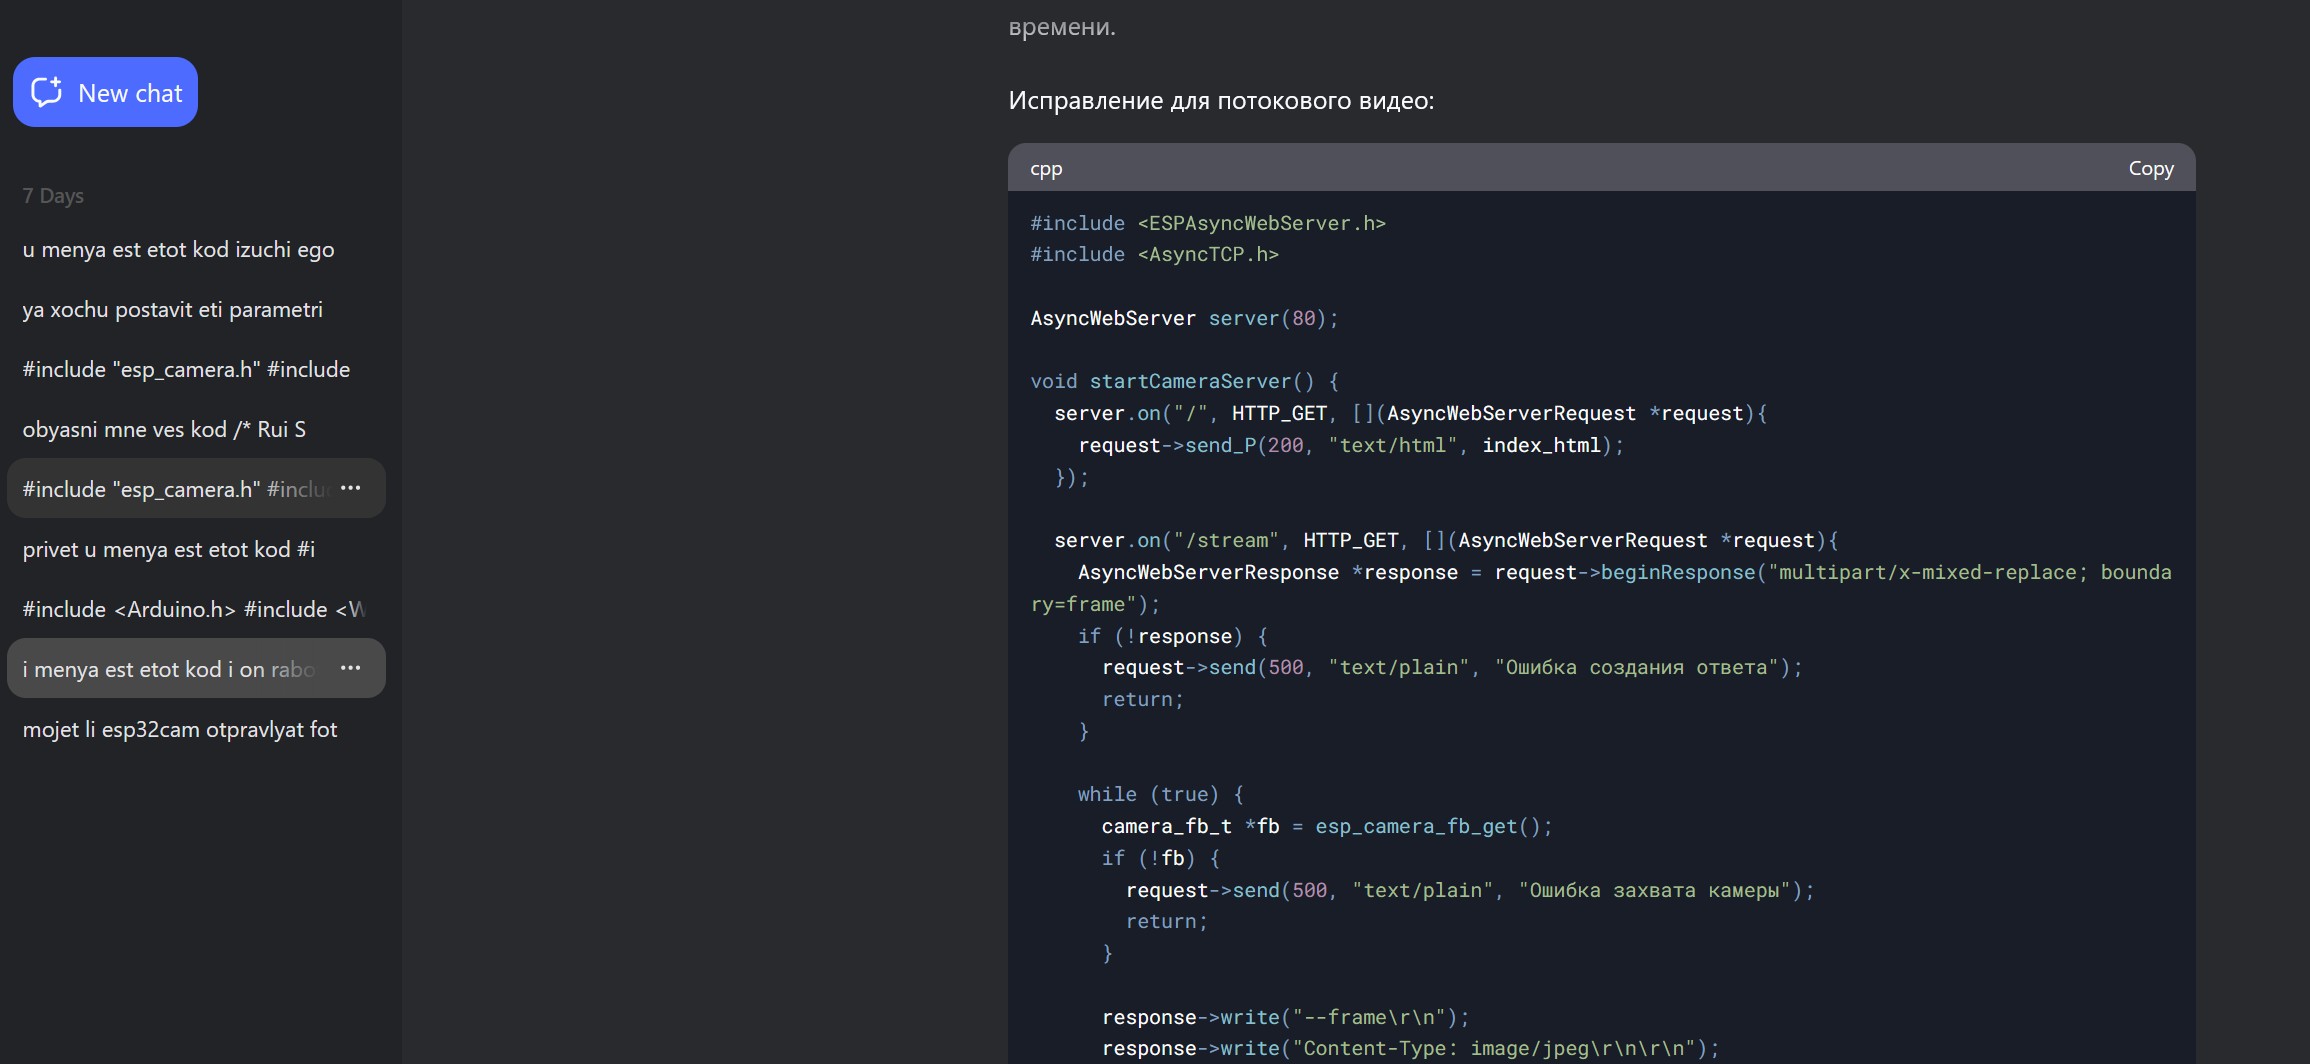Image resolution: width=2310 pixels, height=1064 pixels.
Task: Click code line '#include <ESPAsyncWebServer.h>'
Action: coord(1208,223)
